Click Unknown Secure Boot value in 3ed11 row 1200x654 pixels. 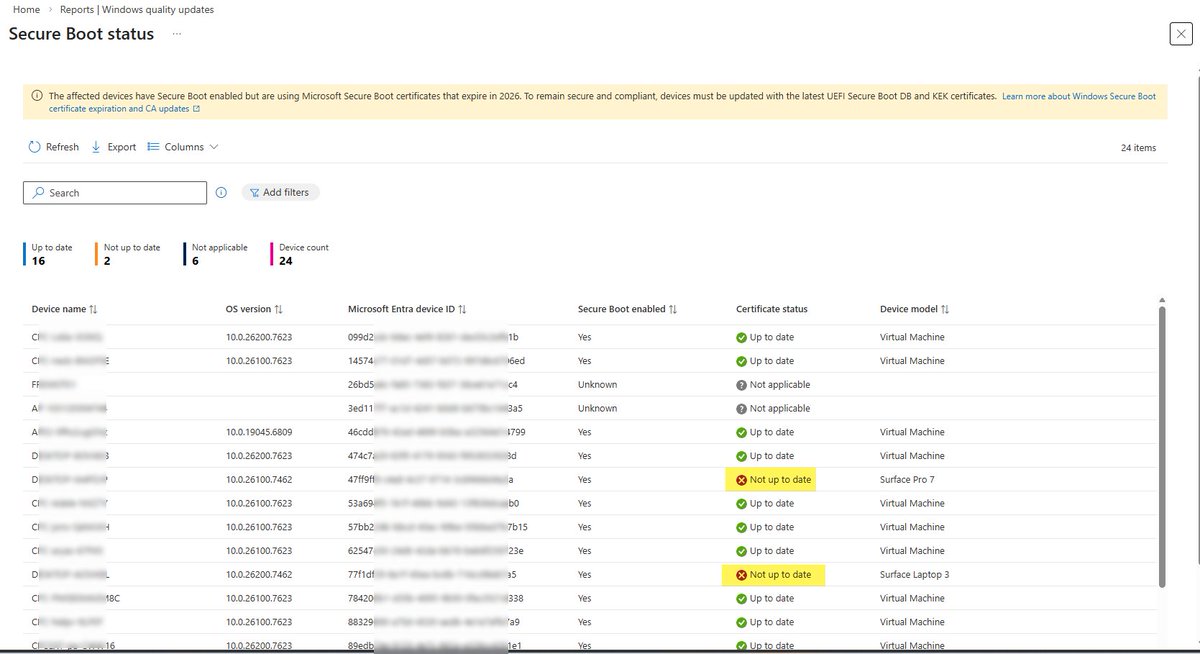point(597,408)
